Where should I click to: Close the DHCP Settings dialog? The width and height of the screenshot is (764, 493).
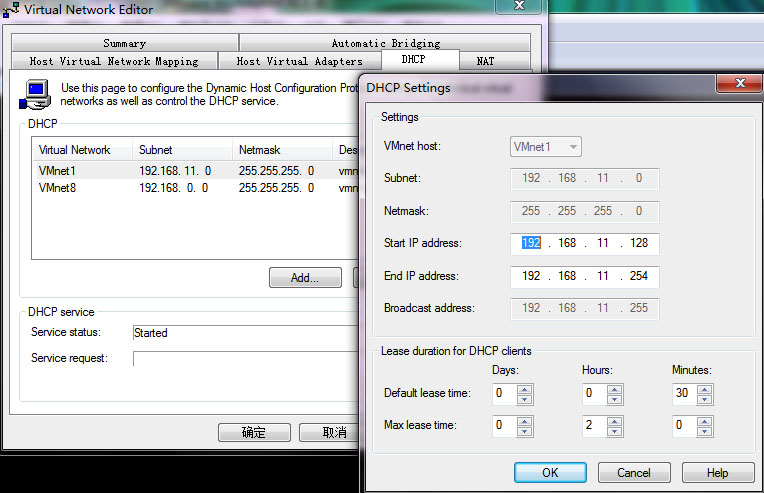pos(739,84)
